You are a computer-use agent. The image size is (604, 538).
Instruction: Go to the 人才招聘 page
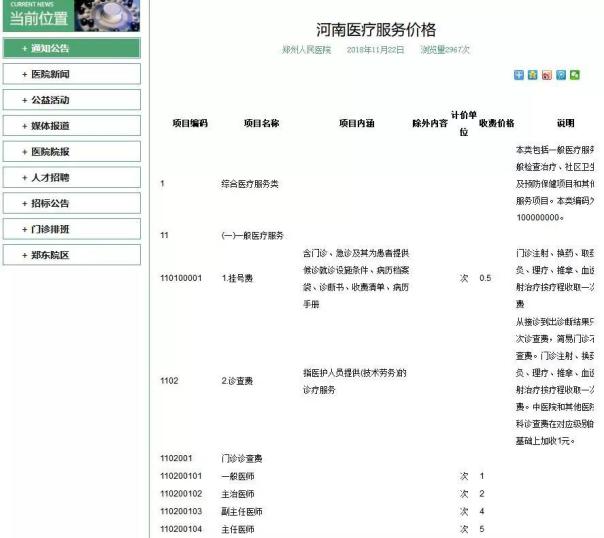click(x=70, y=177)
